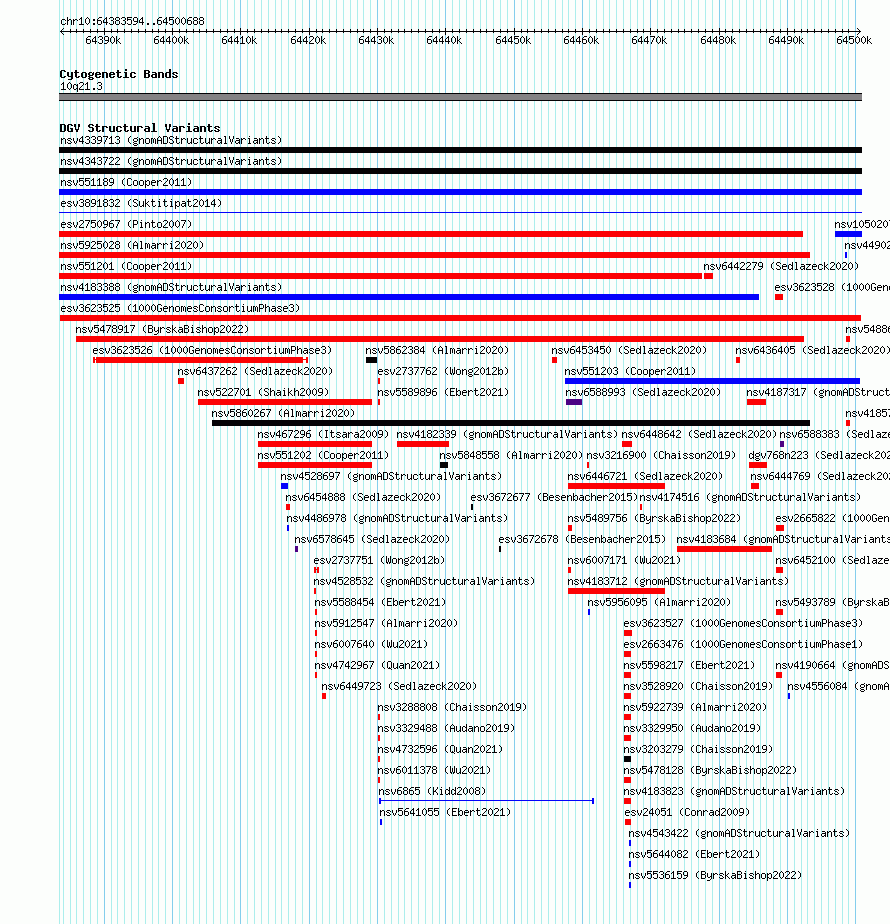Click nsv6448642 (Sedlazeck2020) label

point(699,434)
